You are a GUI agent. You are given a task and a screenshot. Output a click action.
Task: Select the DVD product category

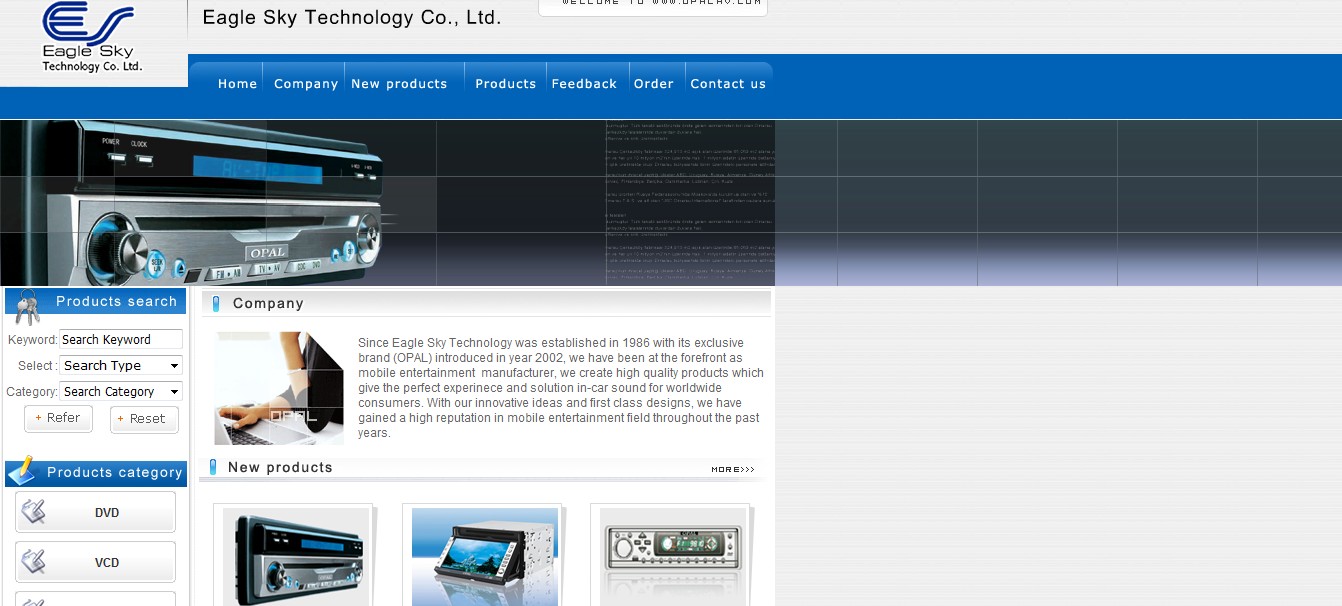click(x=95, y=512)
